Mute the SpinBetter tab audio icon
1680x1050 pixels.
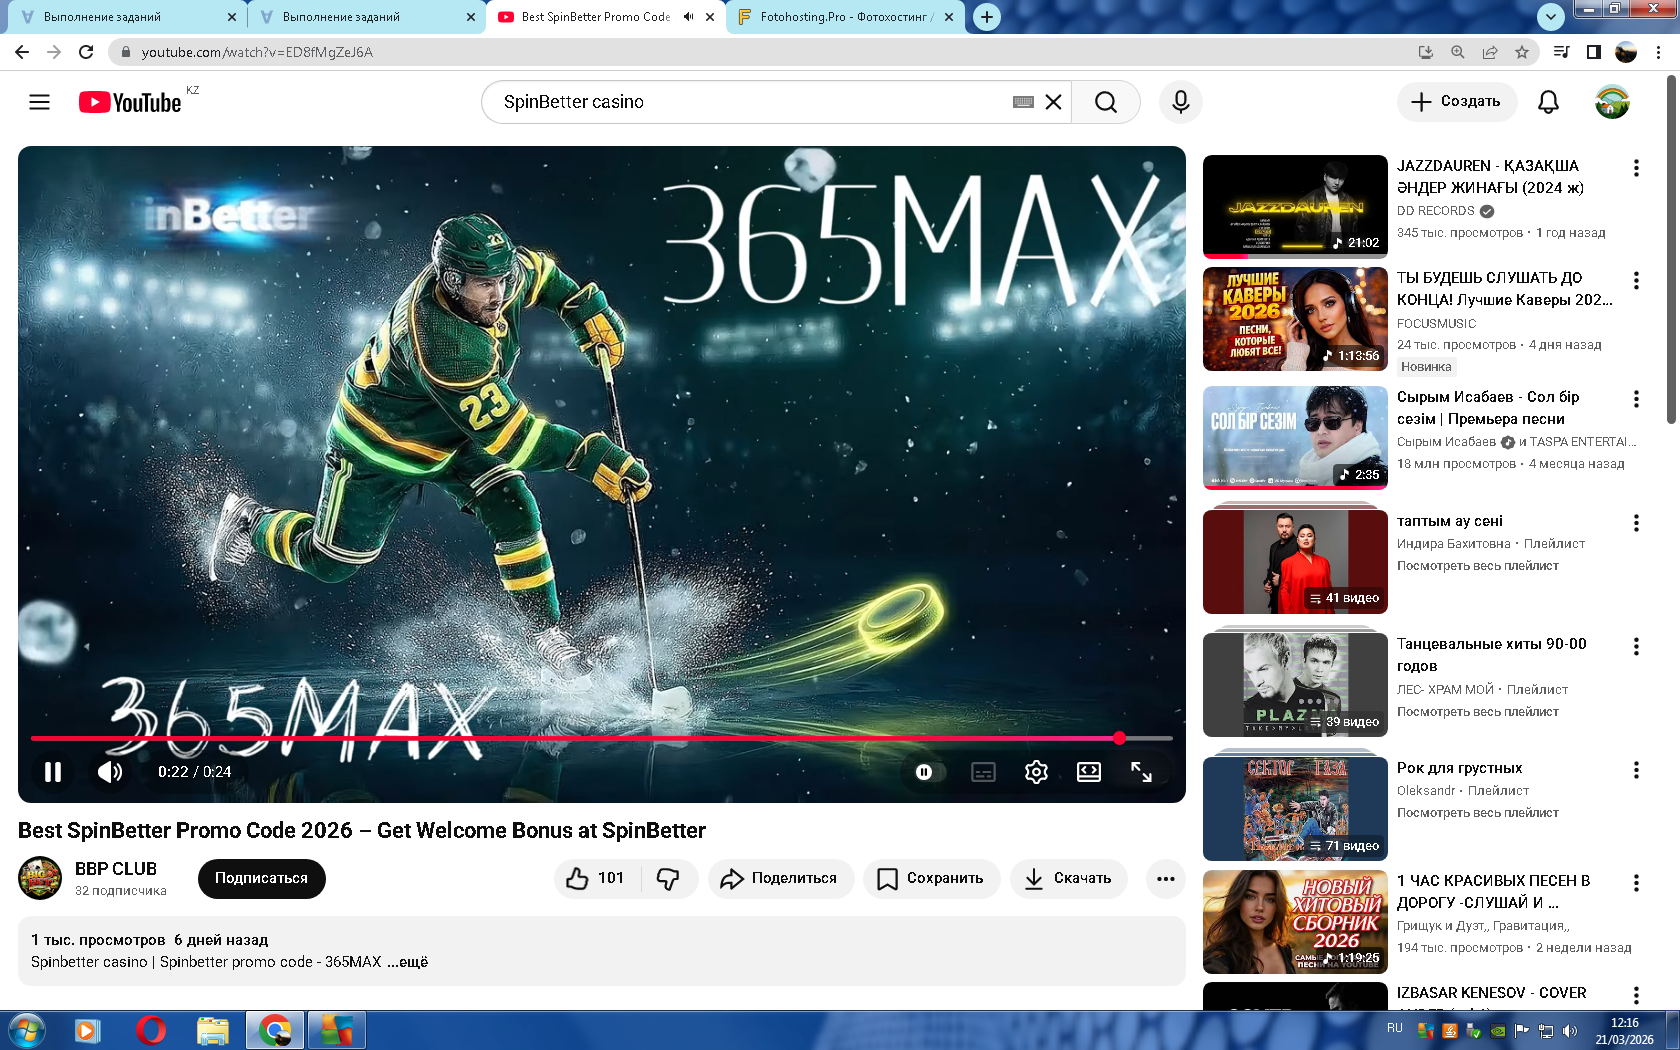(x=688, y=17)
